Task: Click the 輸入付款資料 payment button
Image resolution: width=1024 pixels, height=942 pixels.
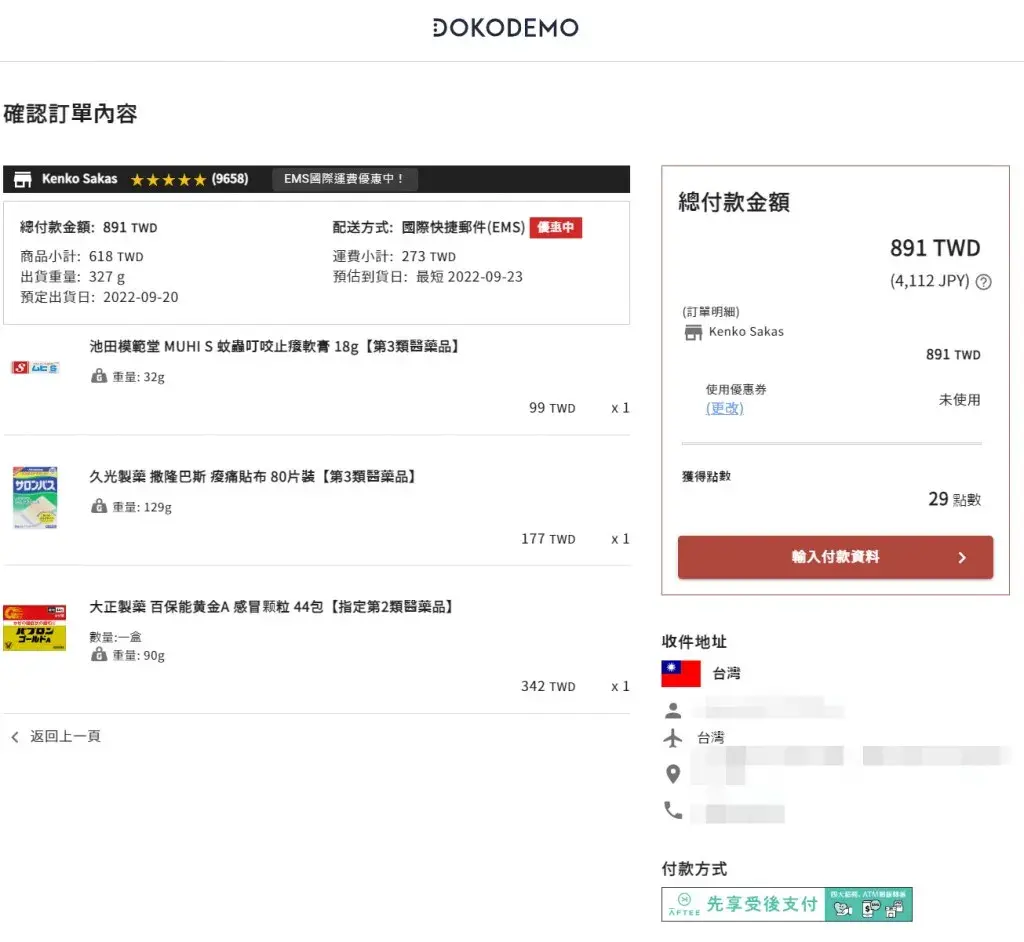Action: 835,557
